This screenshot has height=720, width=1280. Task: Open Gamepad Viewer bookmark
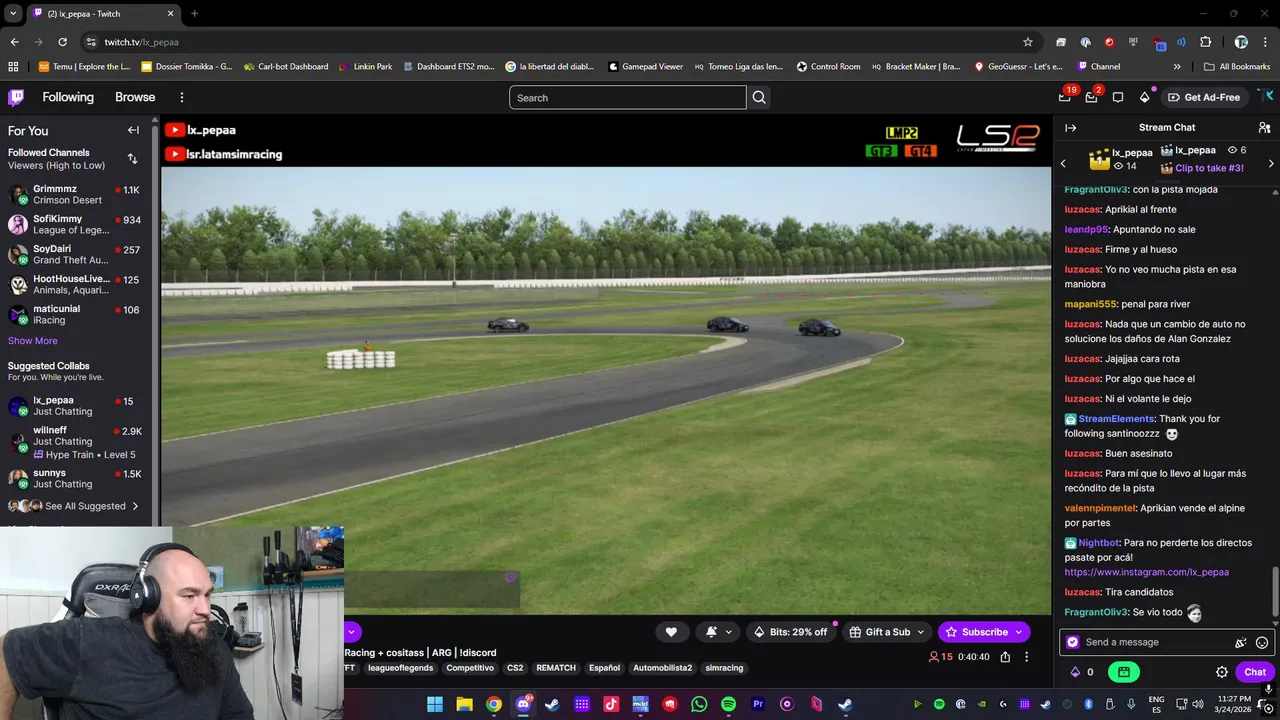pyautogui.click(x=645, y=67)
